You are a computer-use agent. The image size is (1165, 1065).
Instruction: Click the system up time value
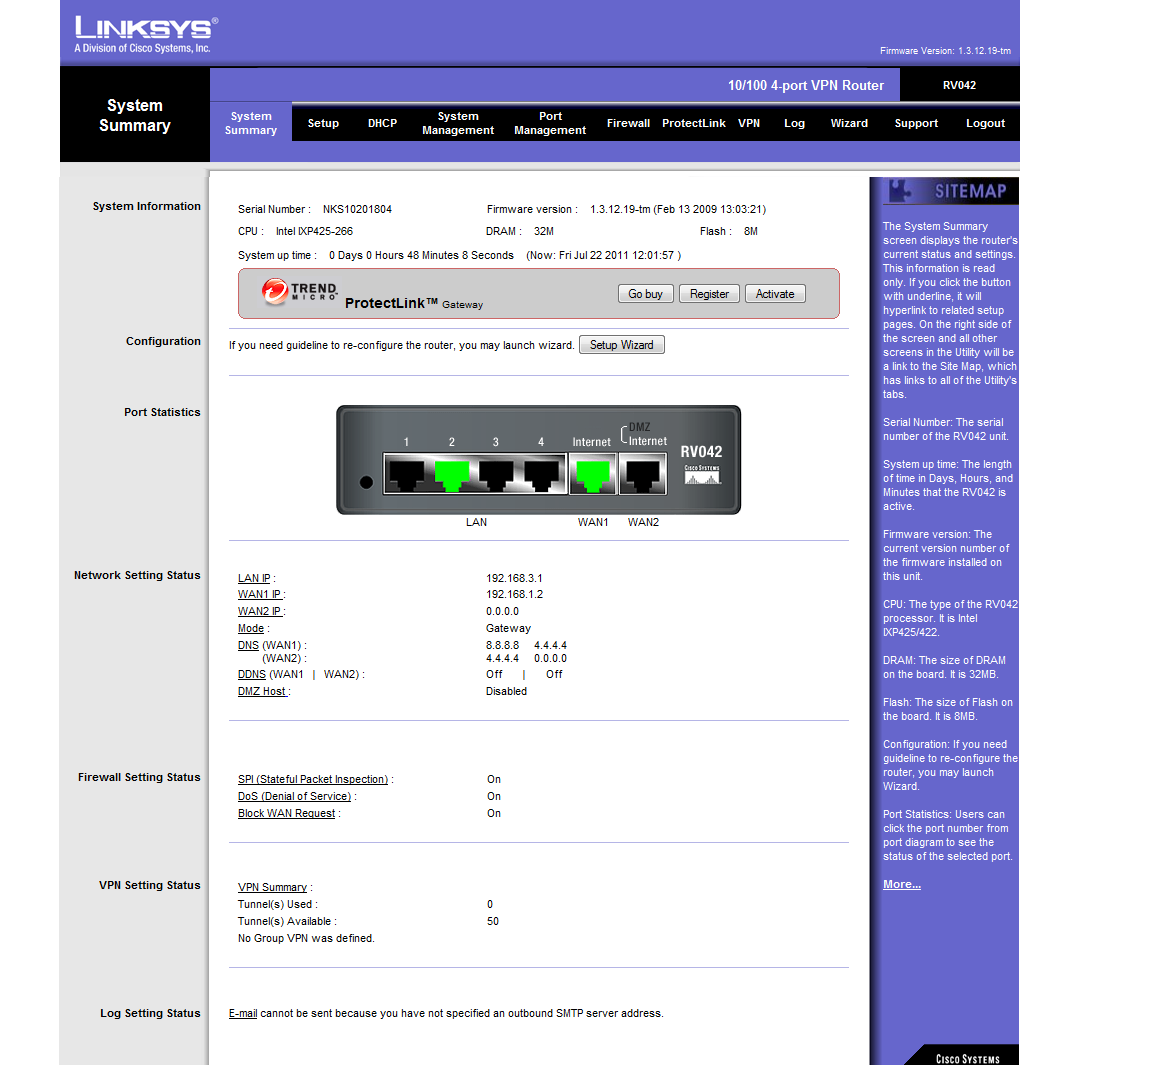coord(421,256)
